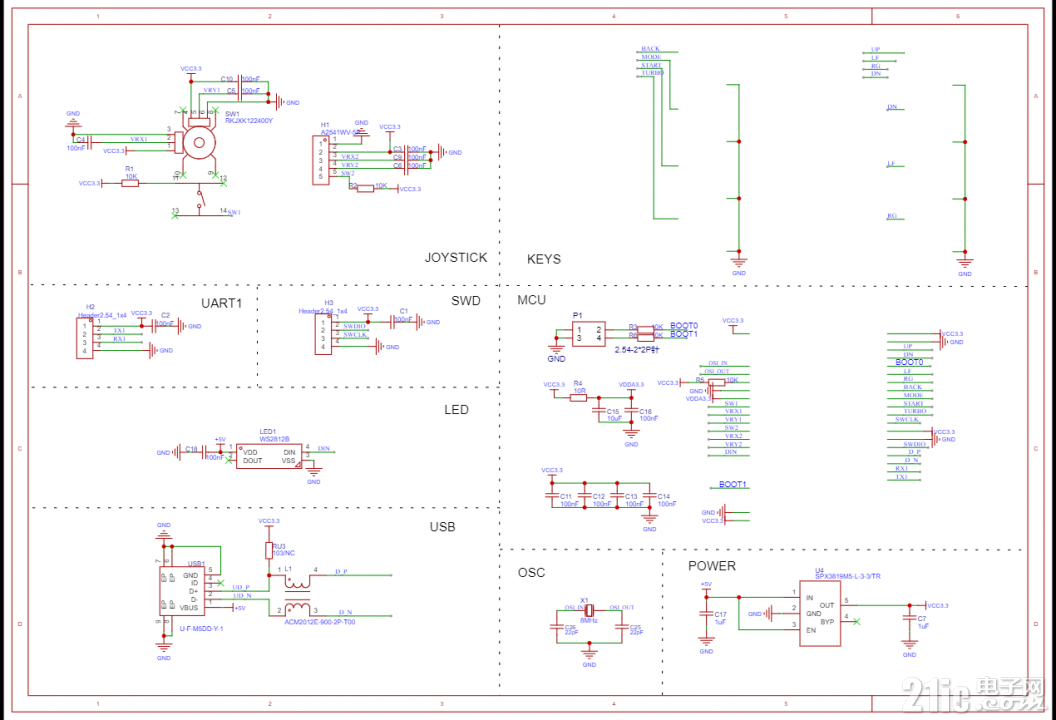1056x720 pixels.
Task: Select capacitor C26 22pF
Action: tap(556, 626)
